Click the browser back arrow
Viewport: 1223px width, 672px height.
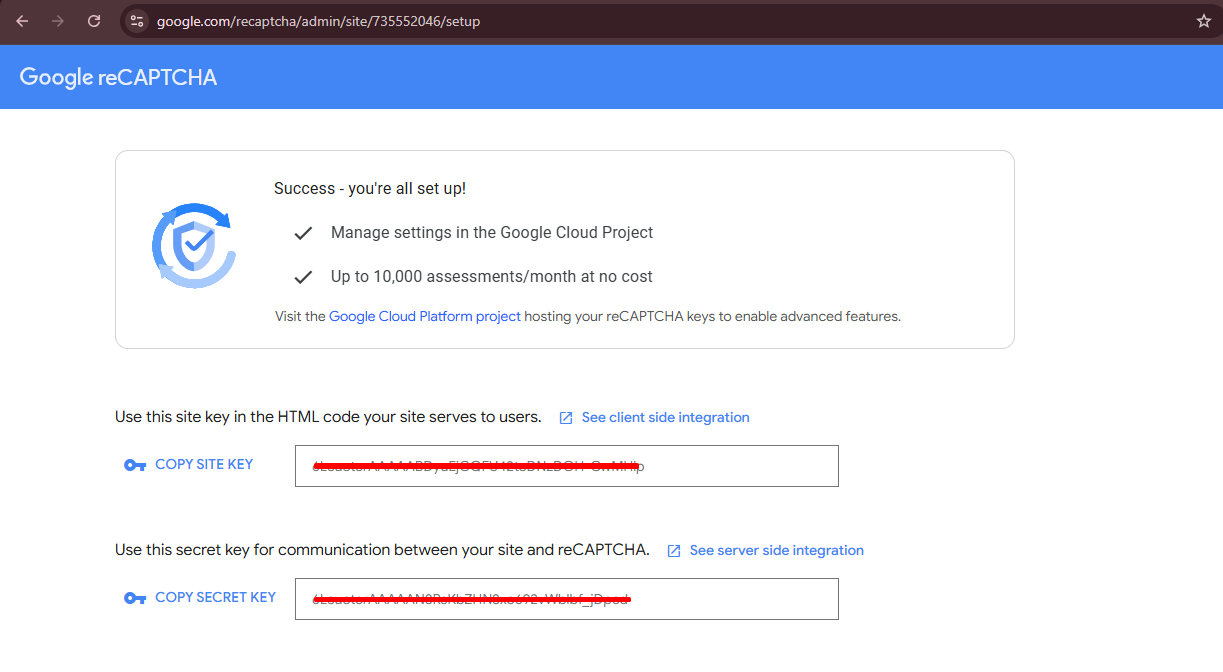(x=22, y=21)
